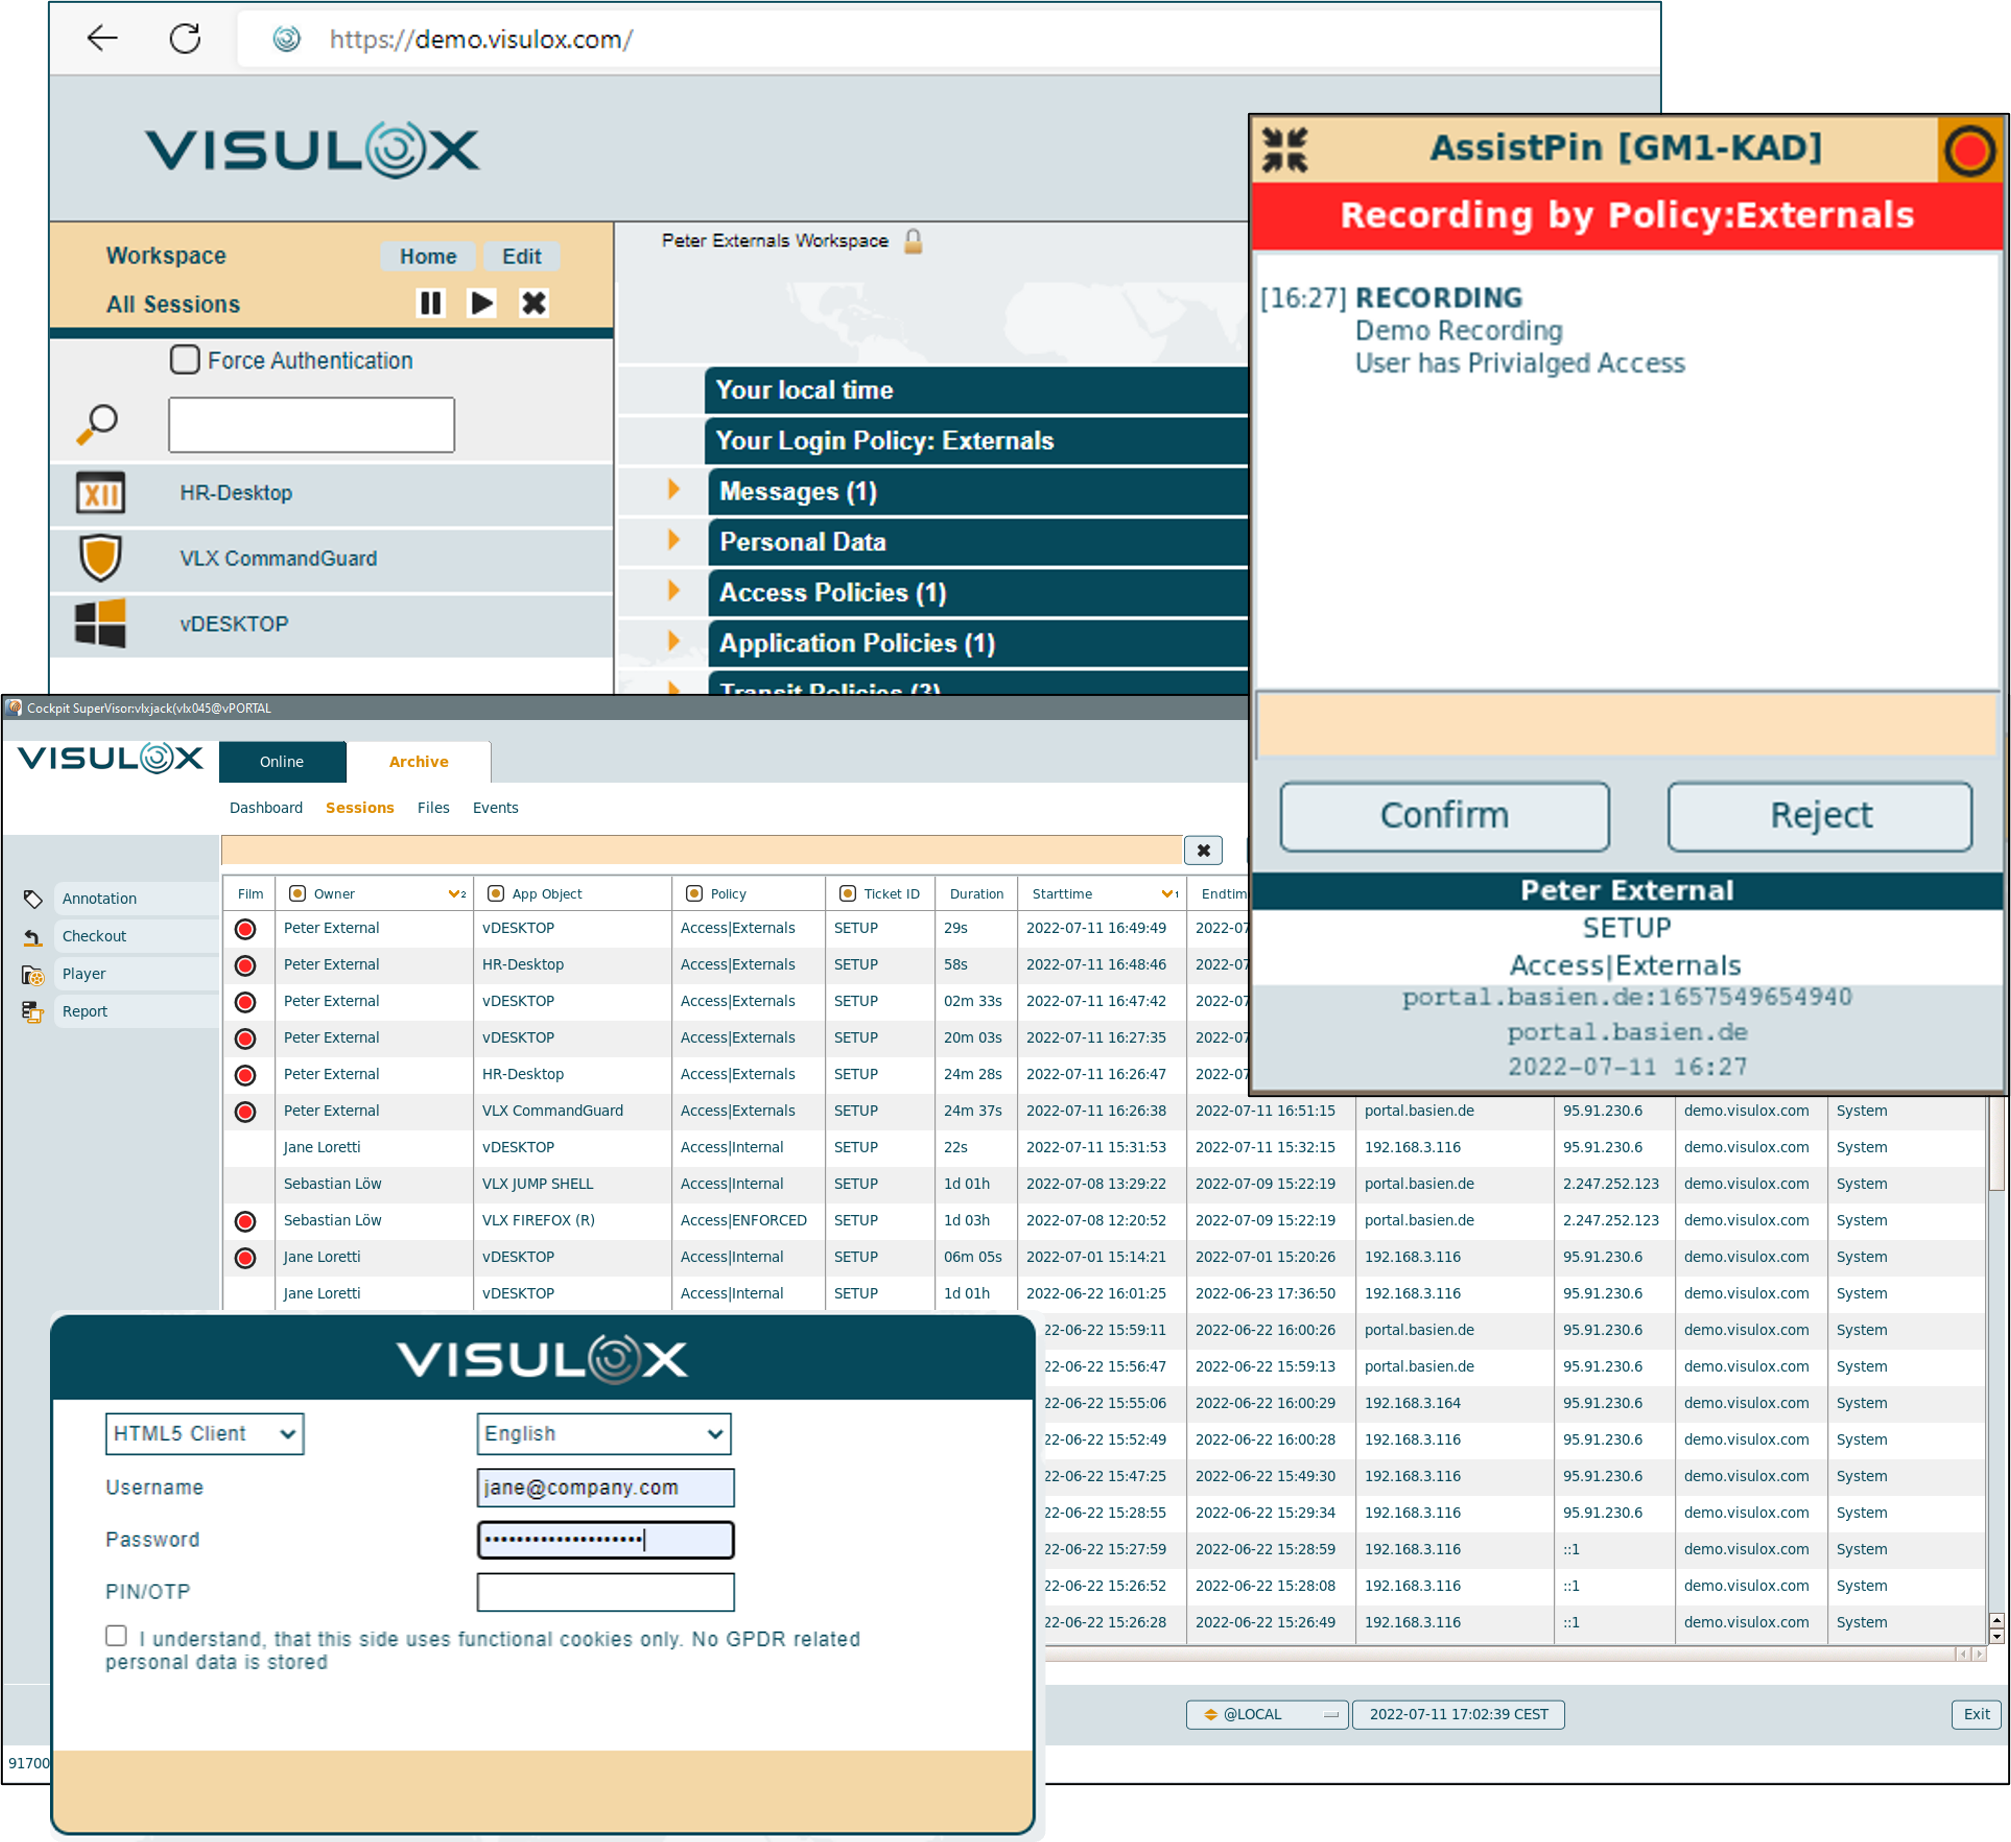Click the pause all sessions icon
2011x1842 pixels.
click(430, 303)
